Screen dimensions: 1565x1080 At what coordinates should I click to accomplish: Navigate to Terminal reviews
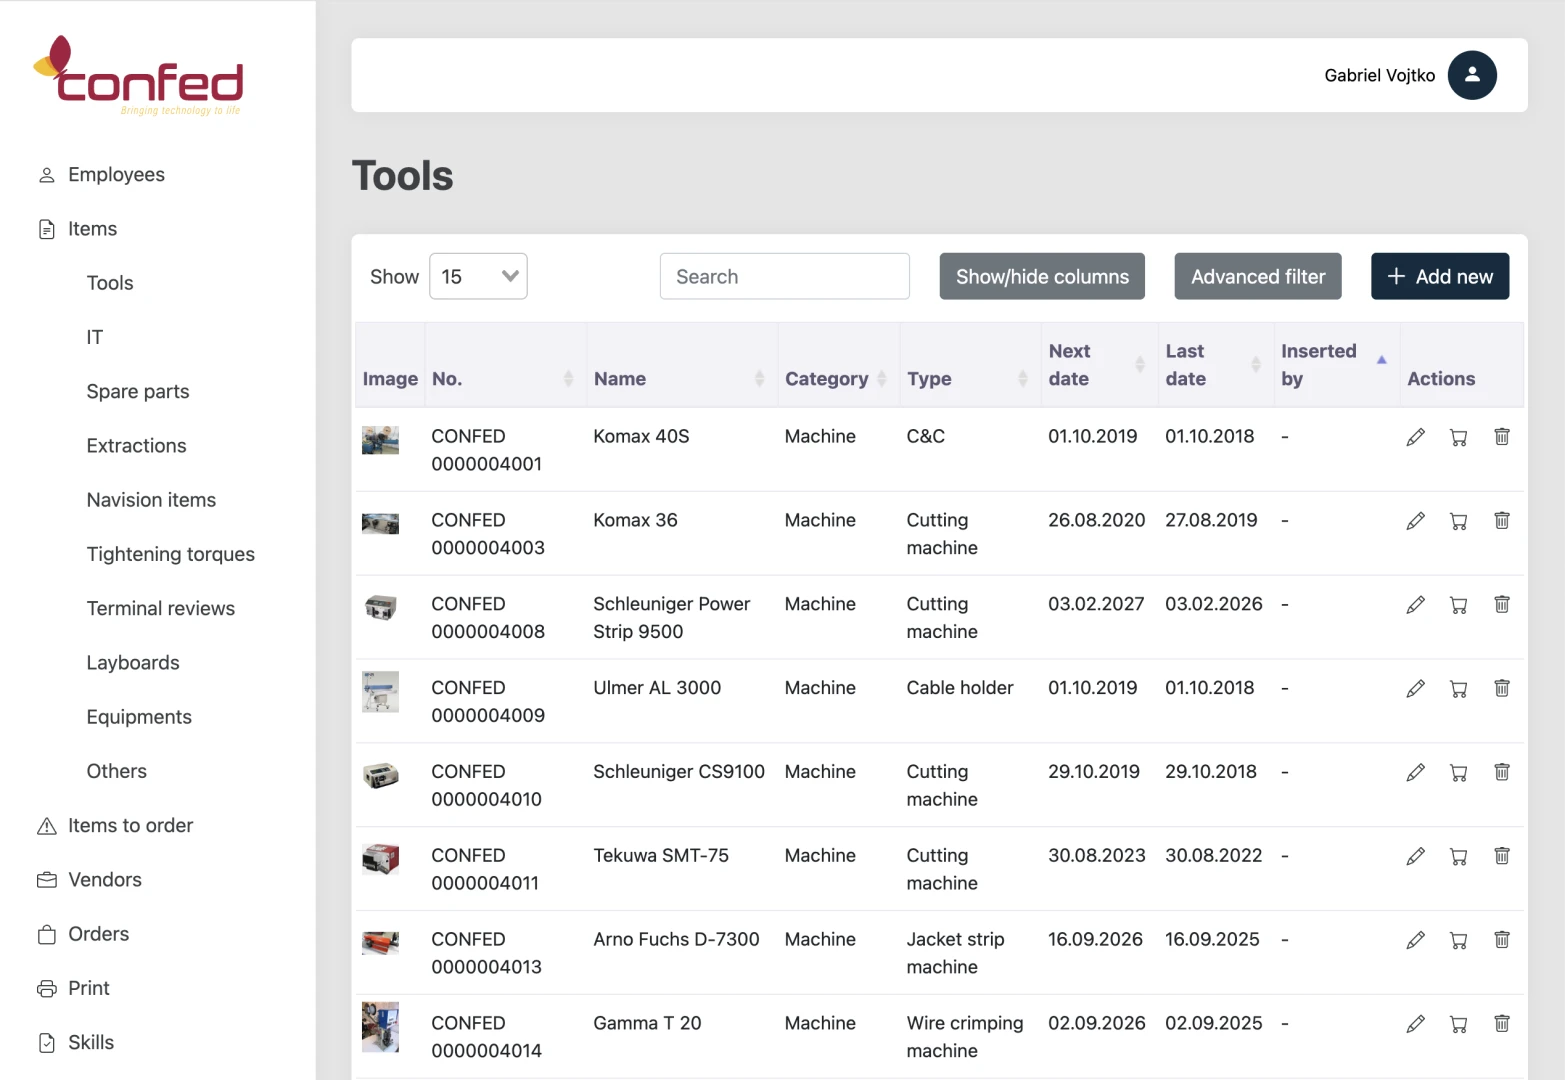(160, 608)
